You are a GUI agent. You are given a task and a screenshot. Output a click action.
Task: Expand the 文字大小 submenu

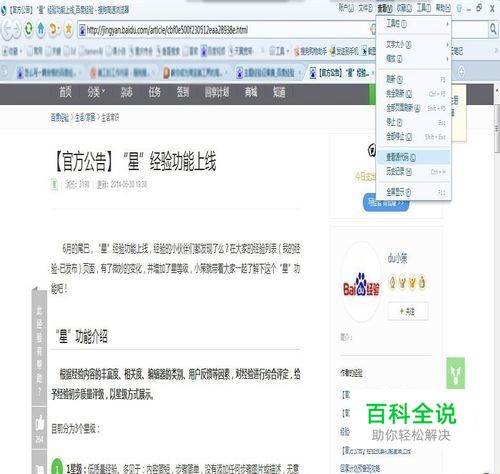413,44
